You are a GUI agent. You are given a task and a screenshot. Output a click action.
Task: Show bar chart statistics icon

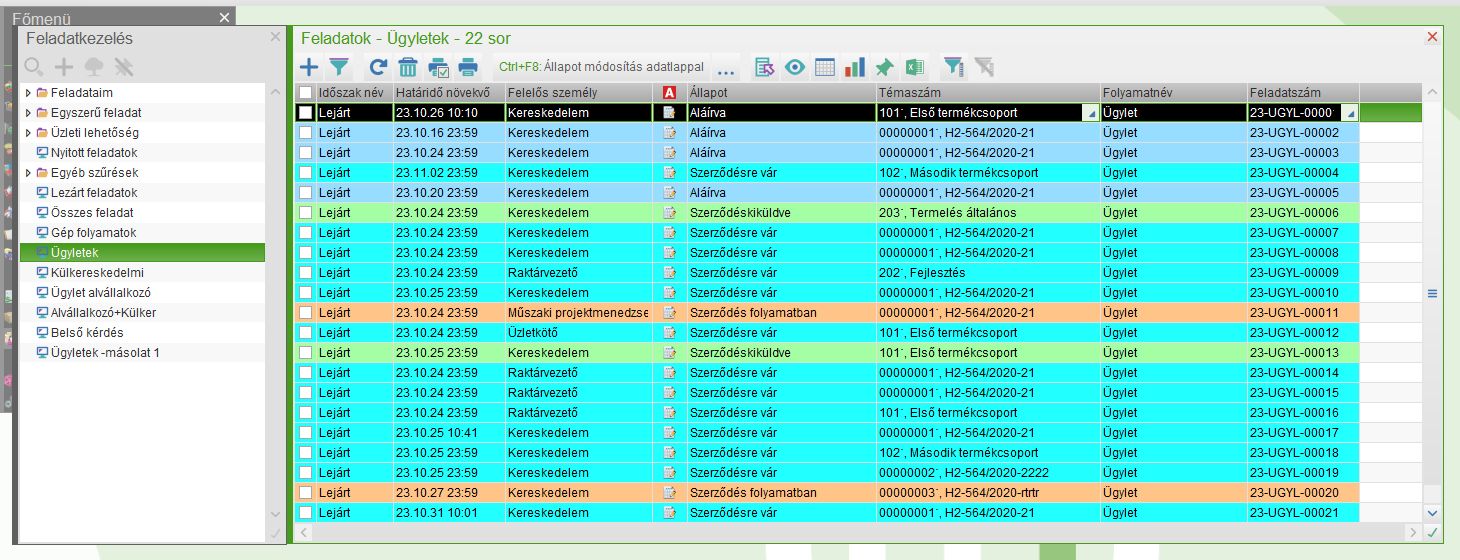click(855, 67)
